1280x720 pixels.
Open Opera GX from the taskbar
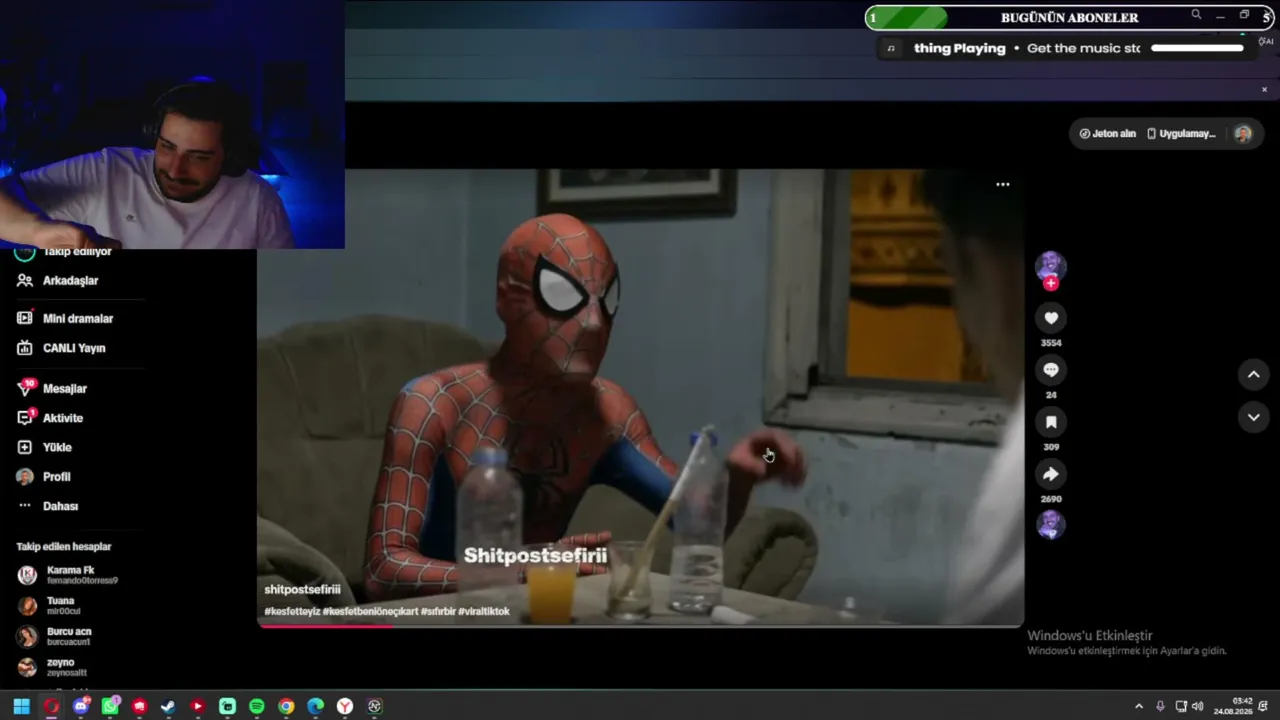pyautogui.click(x=51, y=707)
